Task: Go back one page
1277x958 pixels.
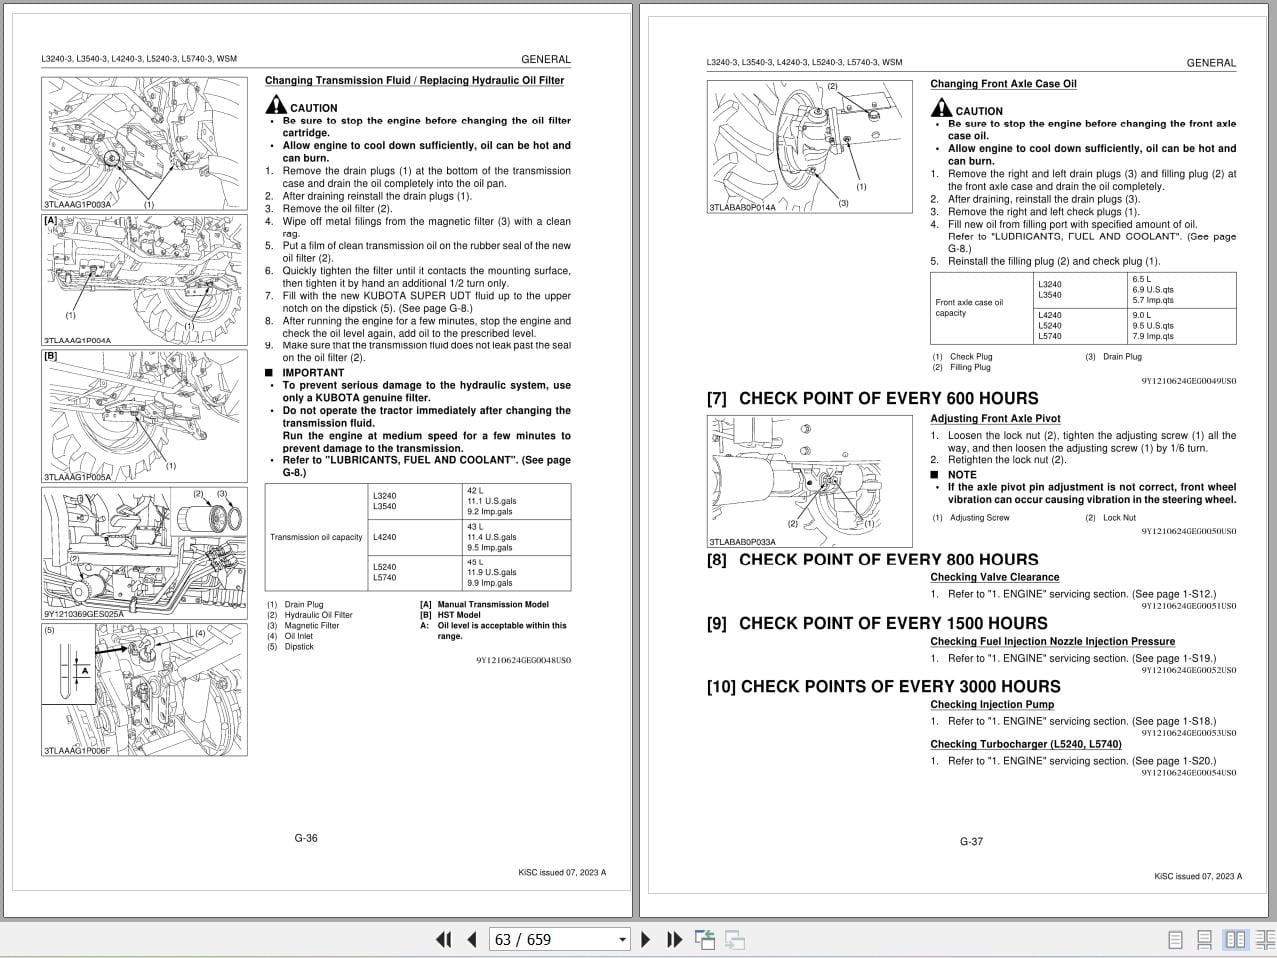Action: point(471,940)
